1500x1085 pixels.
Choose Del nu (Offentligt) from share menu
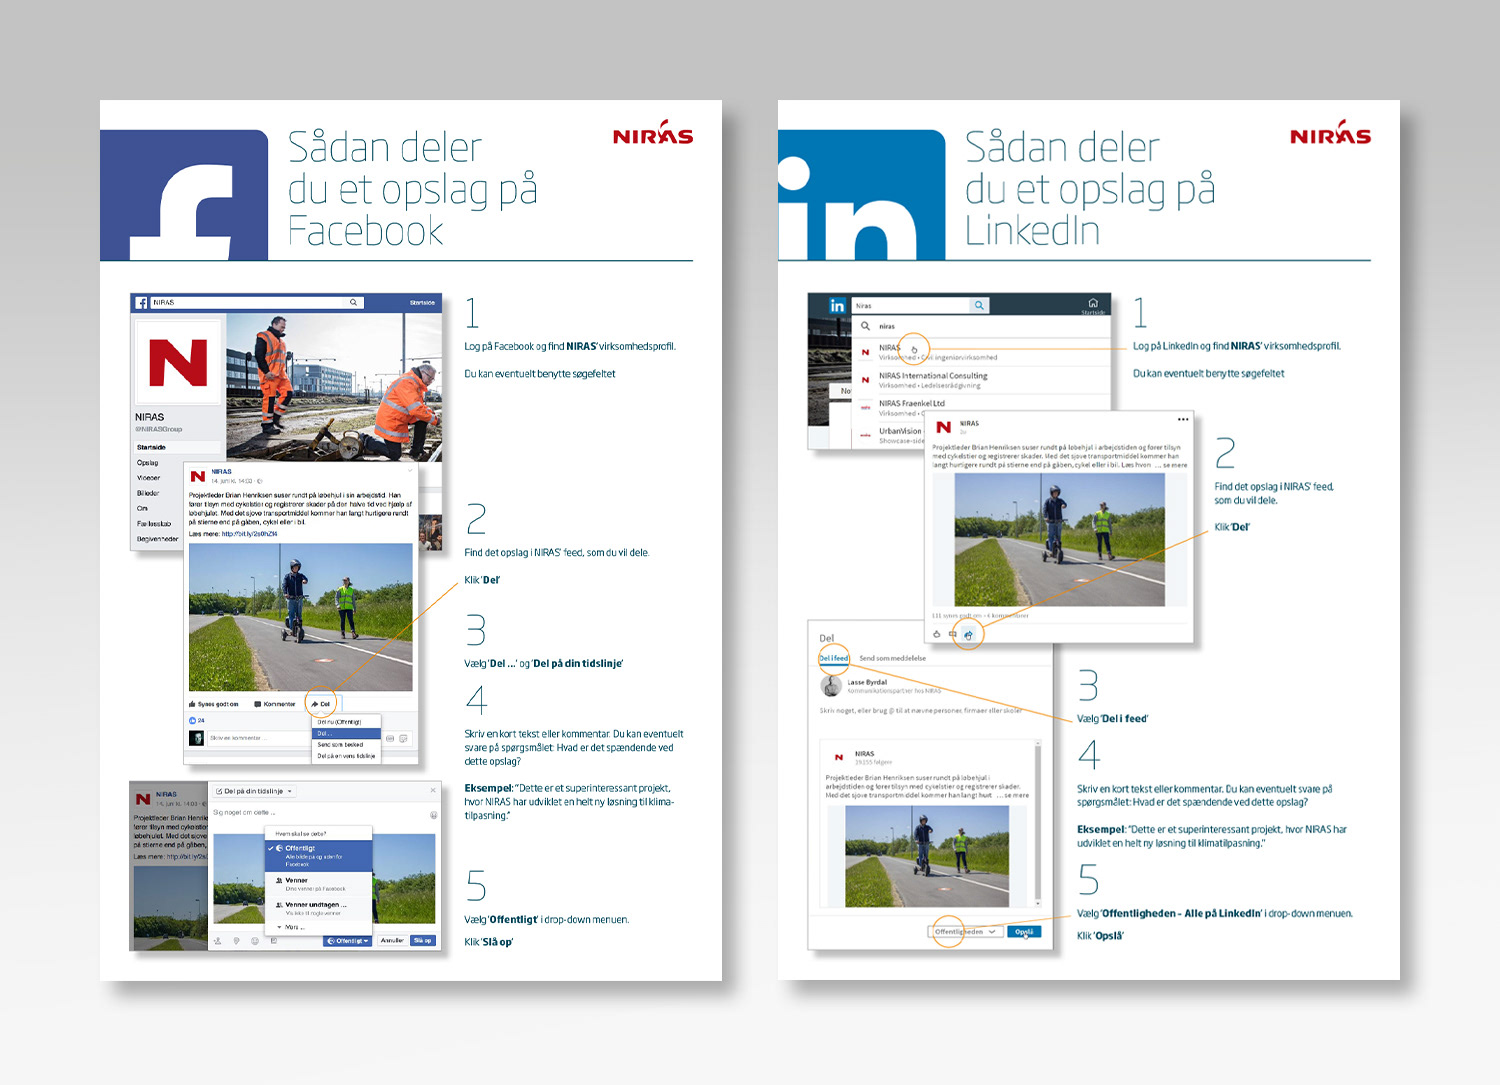tap(346, 721)
